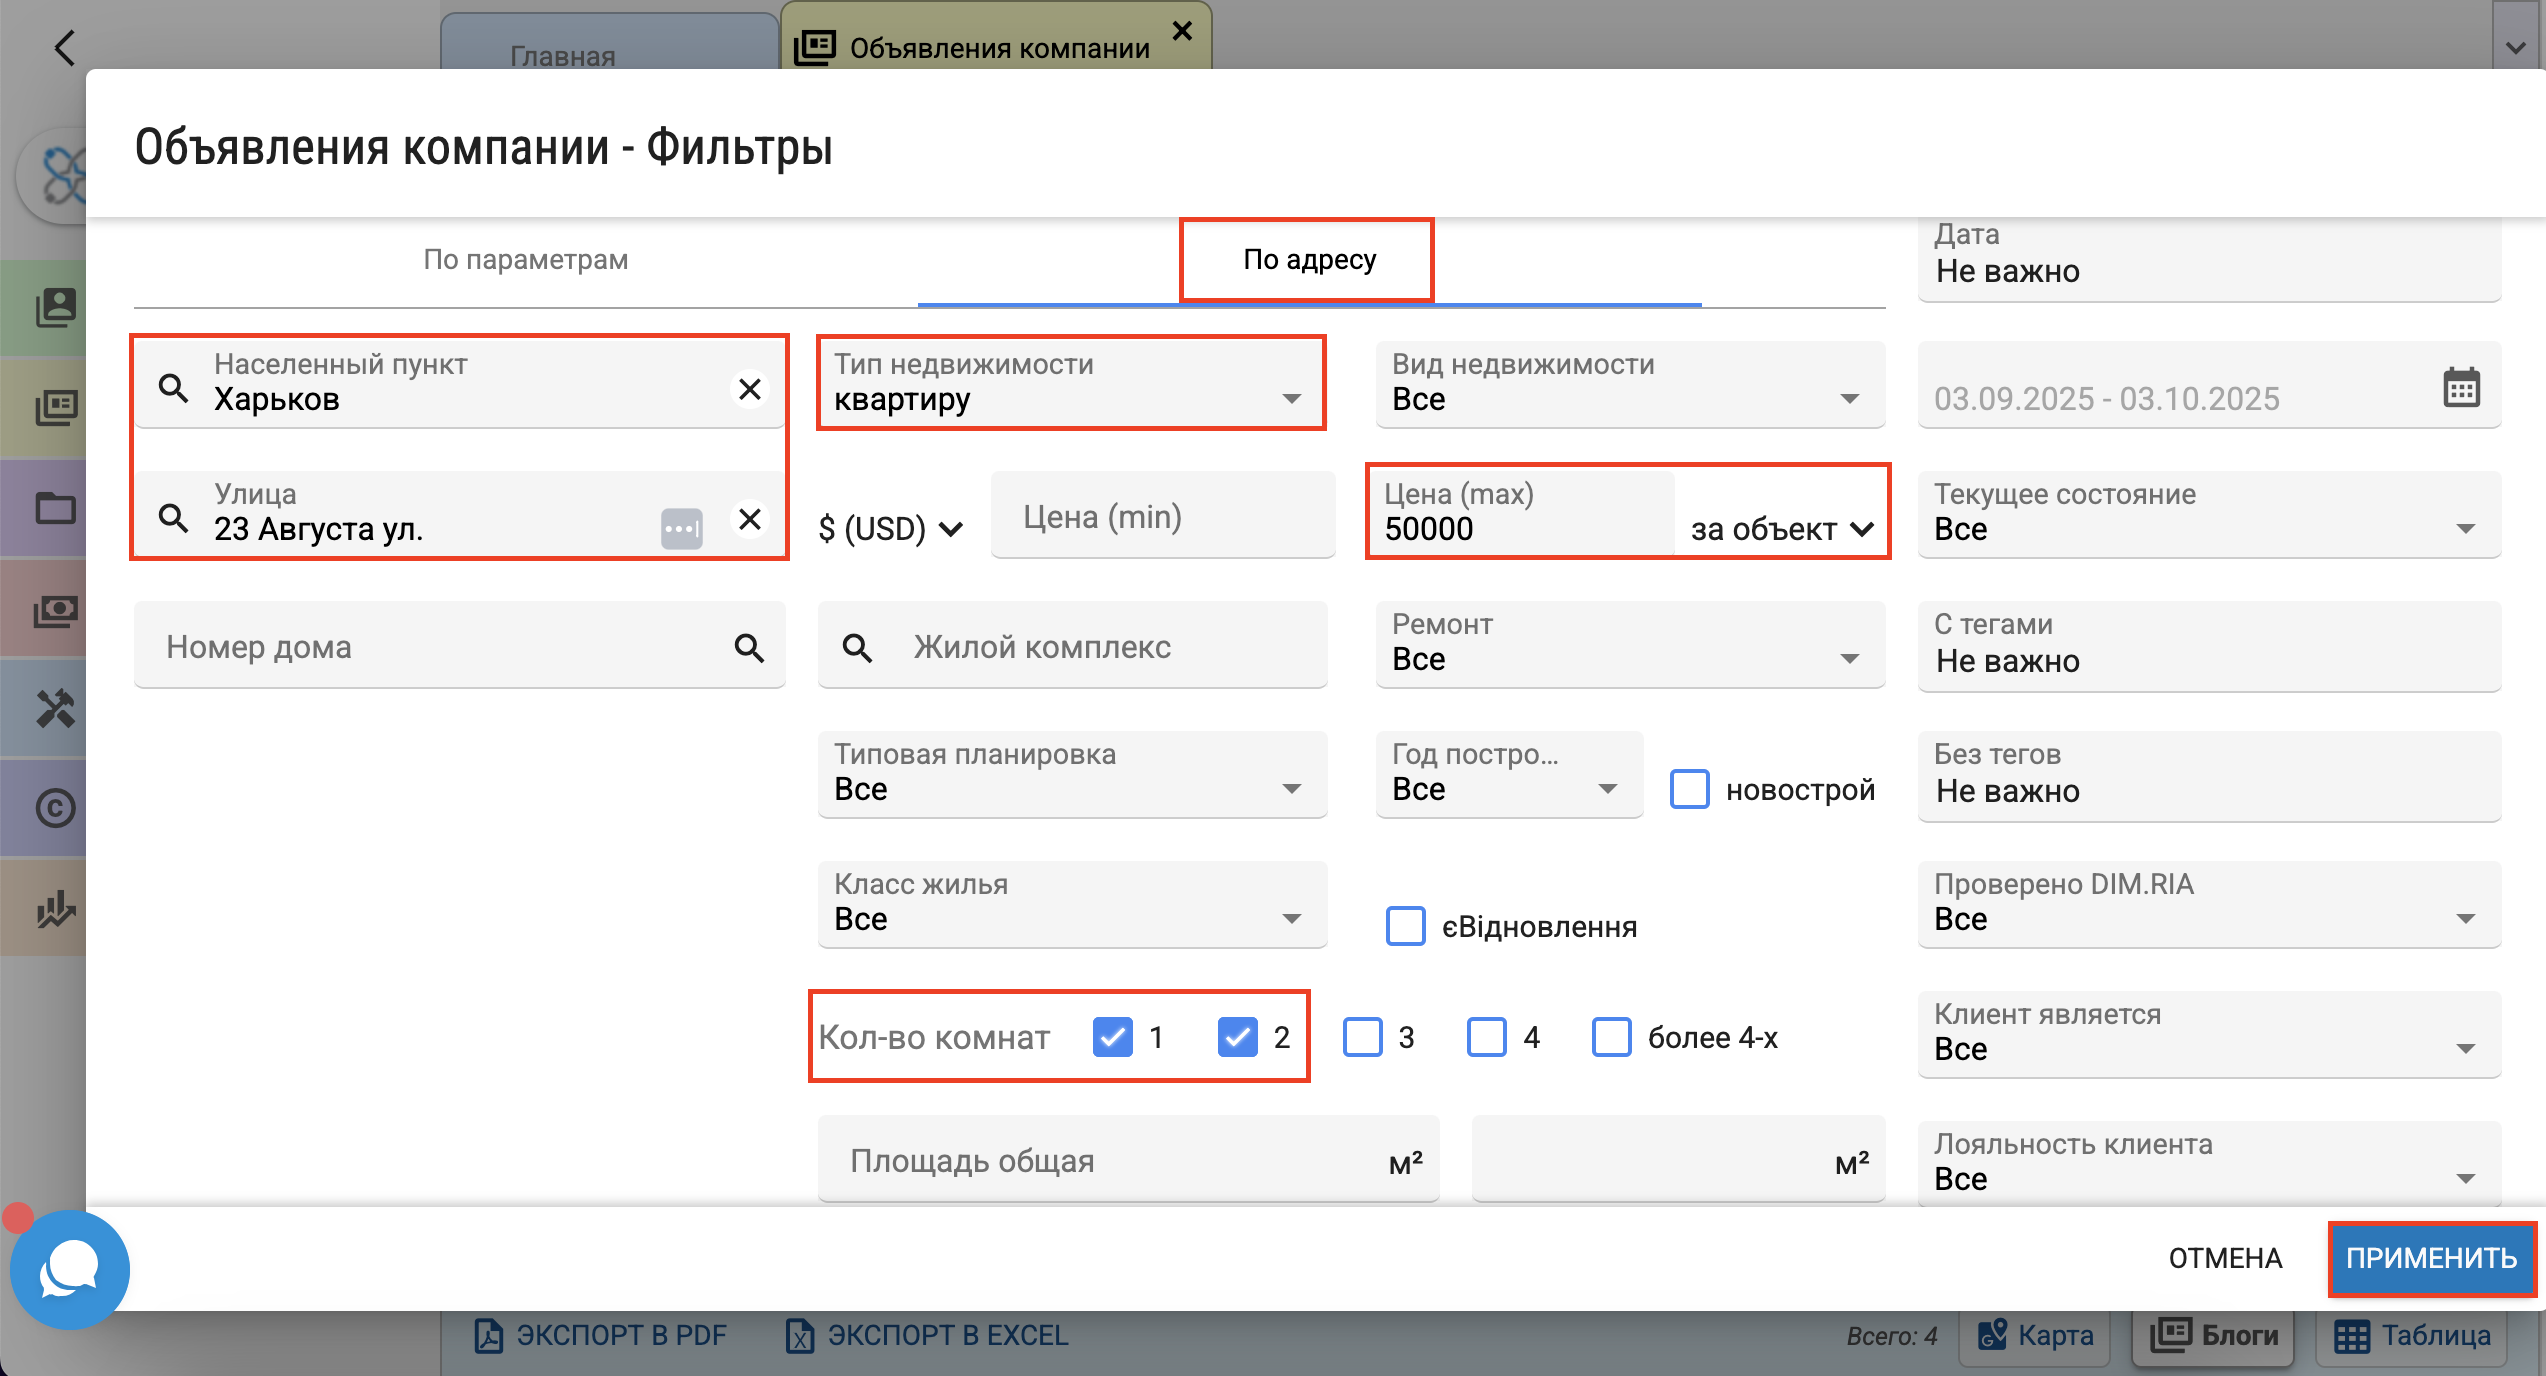Open the calendar date picker icon
2546x1376 pixels.
2461,388
